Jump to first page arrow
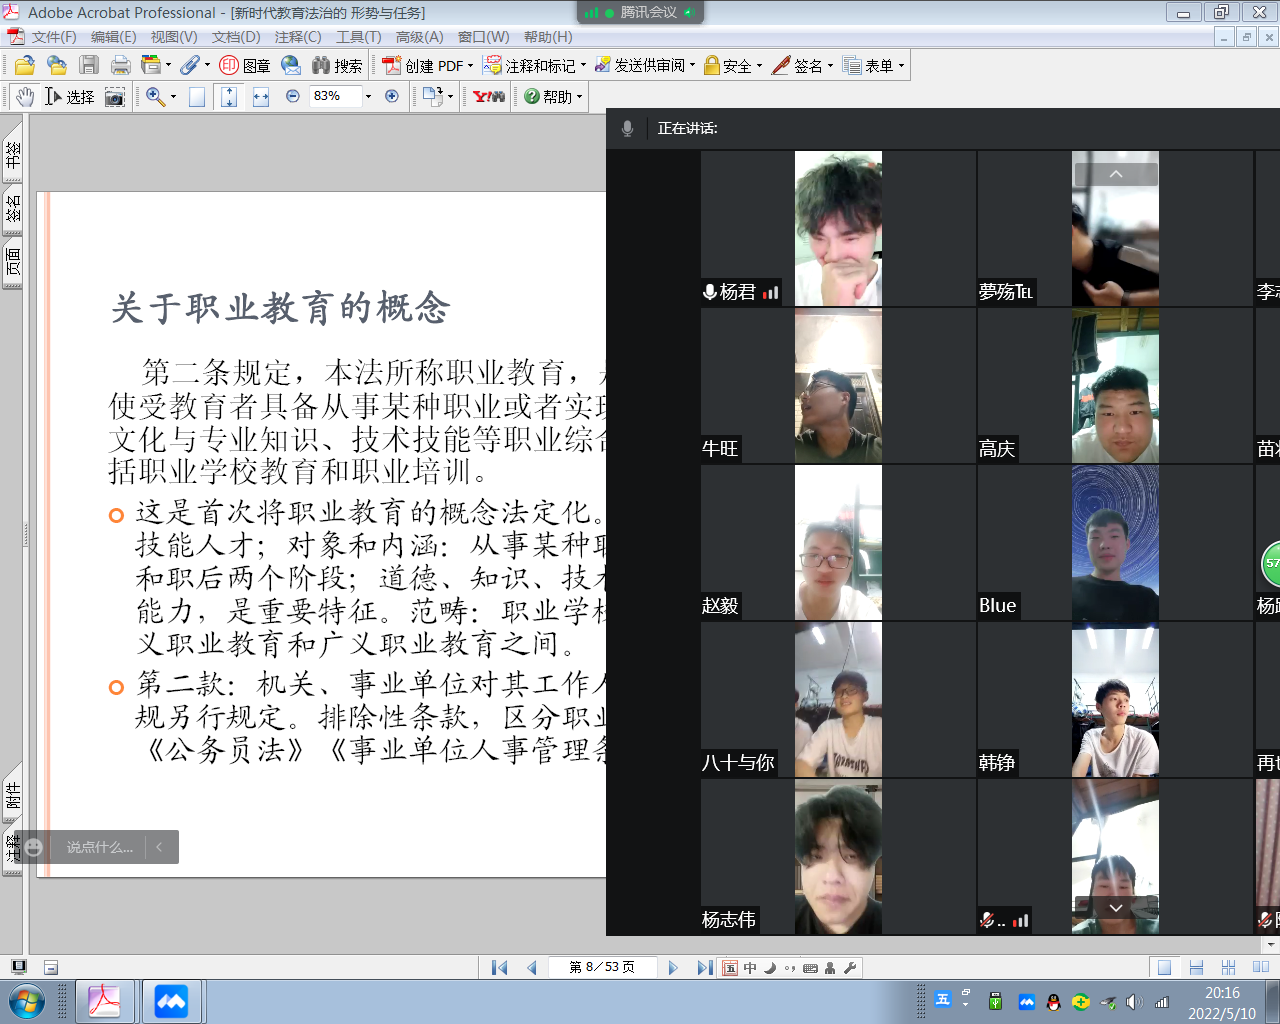 pos(500,967)
